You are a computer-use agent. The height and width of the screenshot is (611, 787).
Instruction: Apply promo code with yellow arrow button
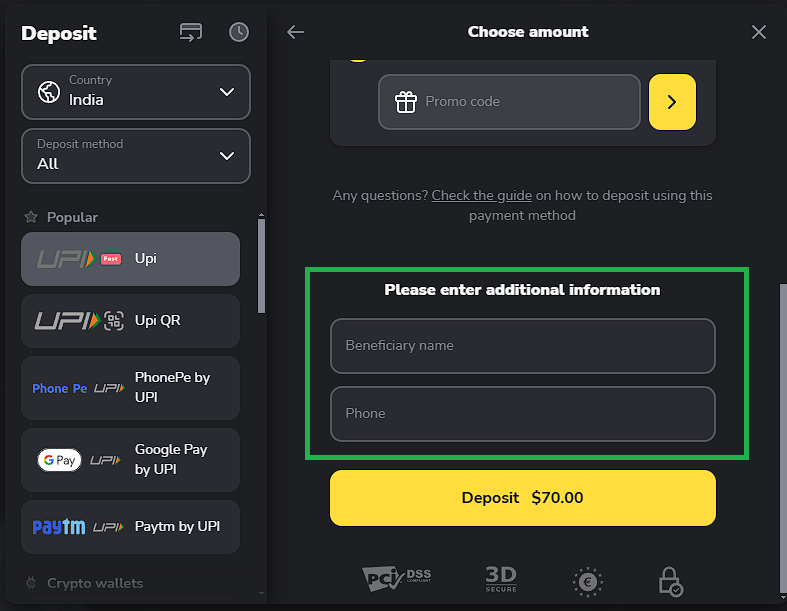click(672, 102)
